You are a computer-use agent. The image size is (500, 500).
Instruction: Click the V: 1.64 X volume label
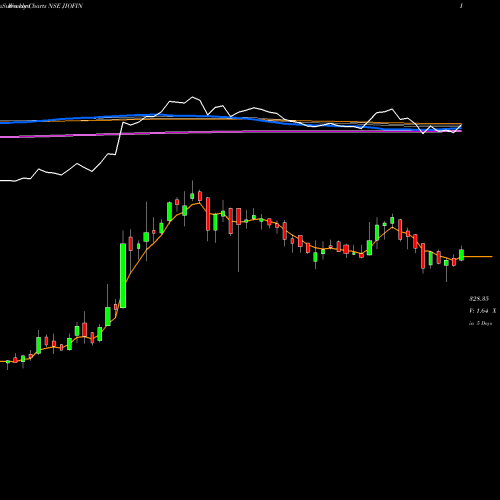[483, 311]
